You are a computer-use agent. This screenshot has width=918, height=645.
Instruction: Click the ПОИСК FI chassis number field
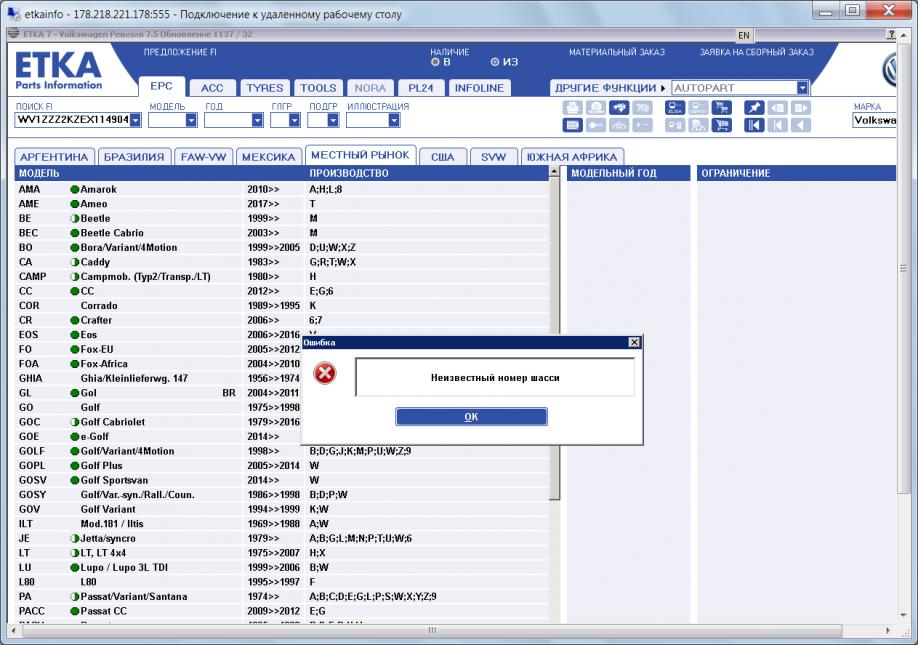point(73,120)
